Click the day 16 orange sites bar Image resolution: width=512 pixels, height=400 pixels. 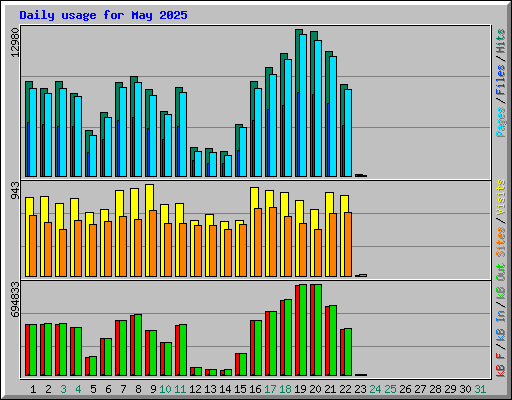click(x=258, y=242)
